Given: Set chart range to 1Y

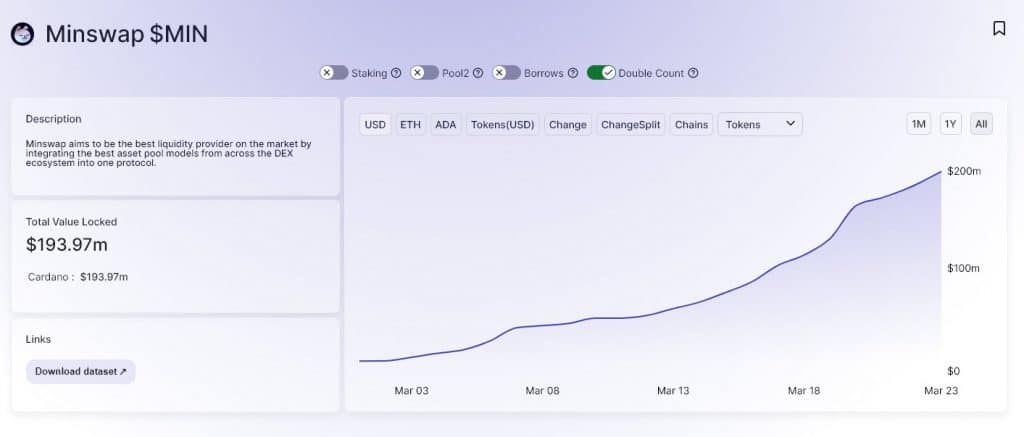Looking at the screenshot, I should (x=951, y=124).
